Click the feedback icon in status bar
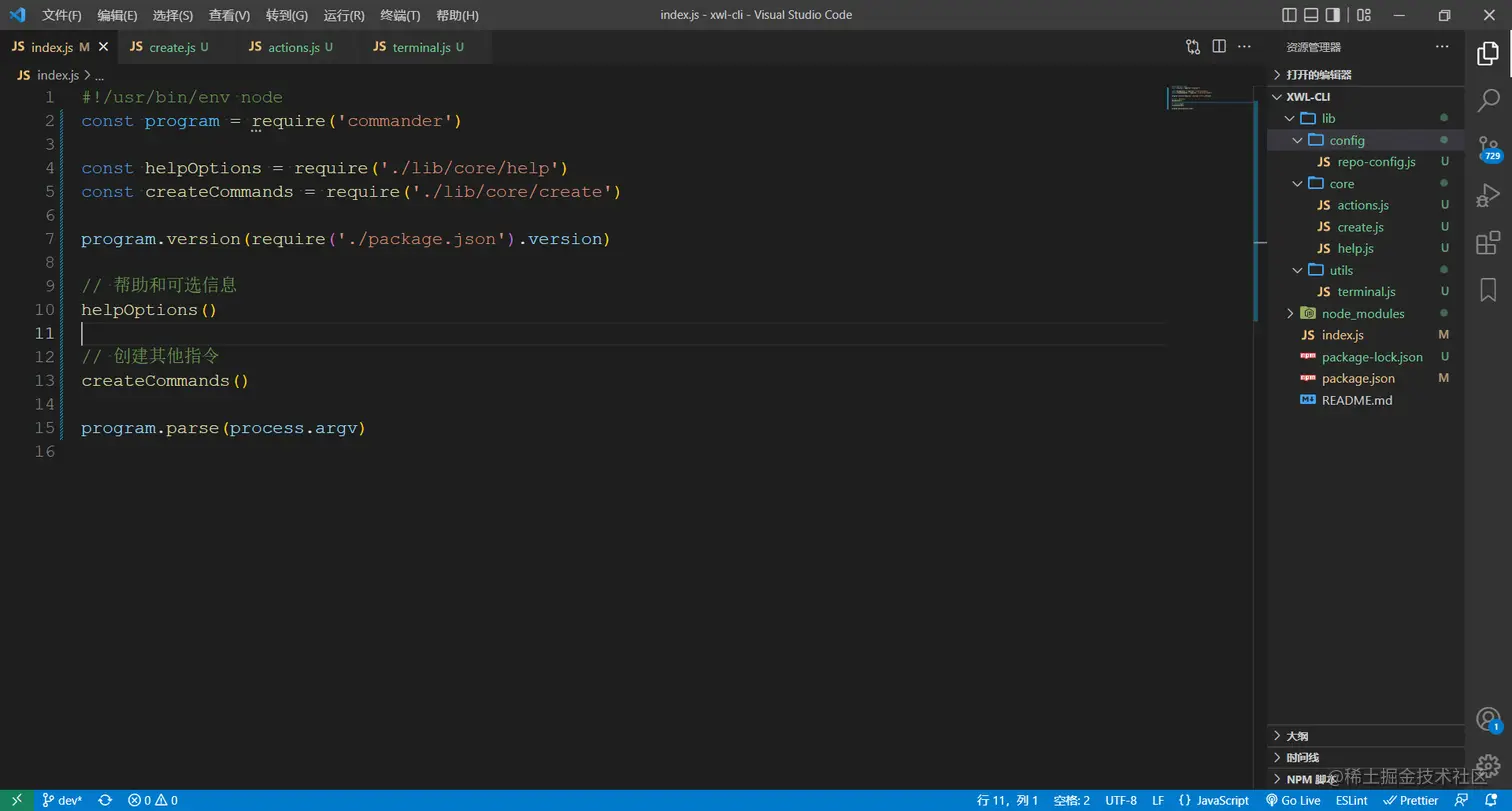Image resolution: width=1512 pixels, height=811 pixels. 1461,800
